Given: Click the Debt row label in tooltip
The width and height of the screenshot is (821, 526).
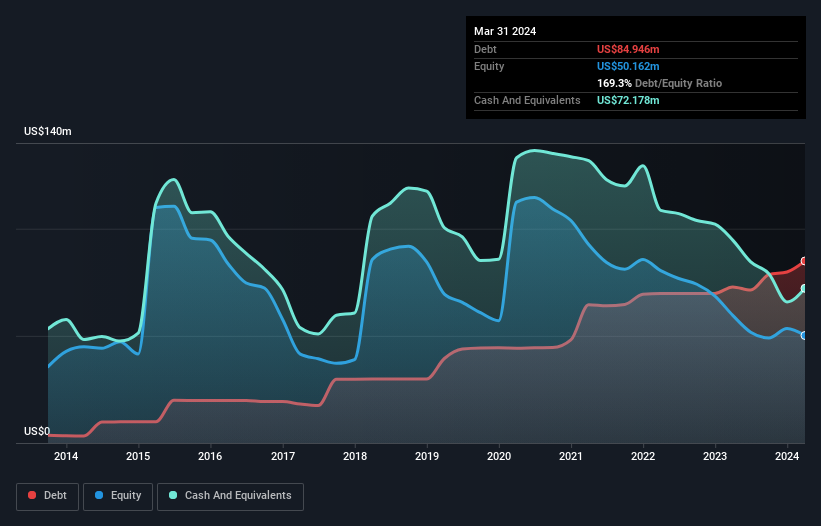Looking at the screenshot, I should 485,49.
